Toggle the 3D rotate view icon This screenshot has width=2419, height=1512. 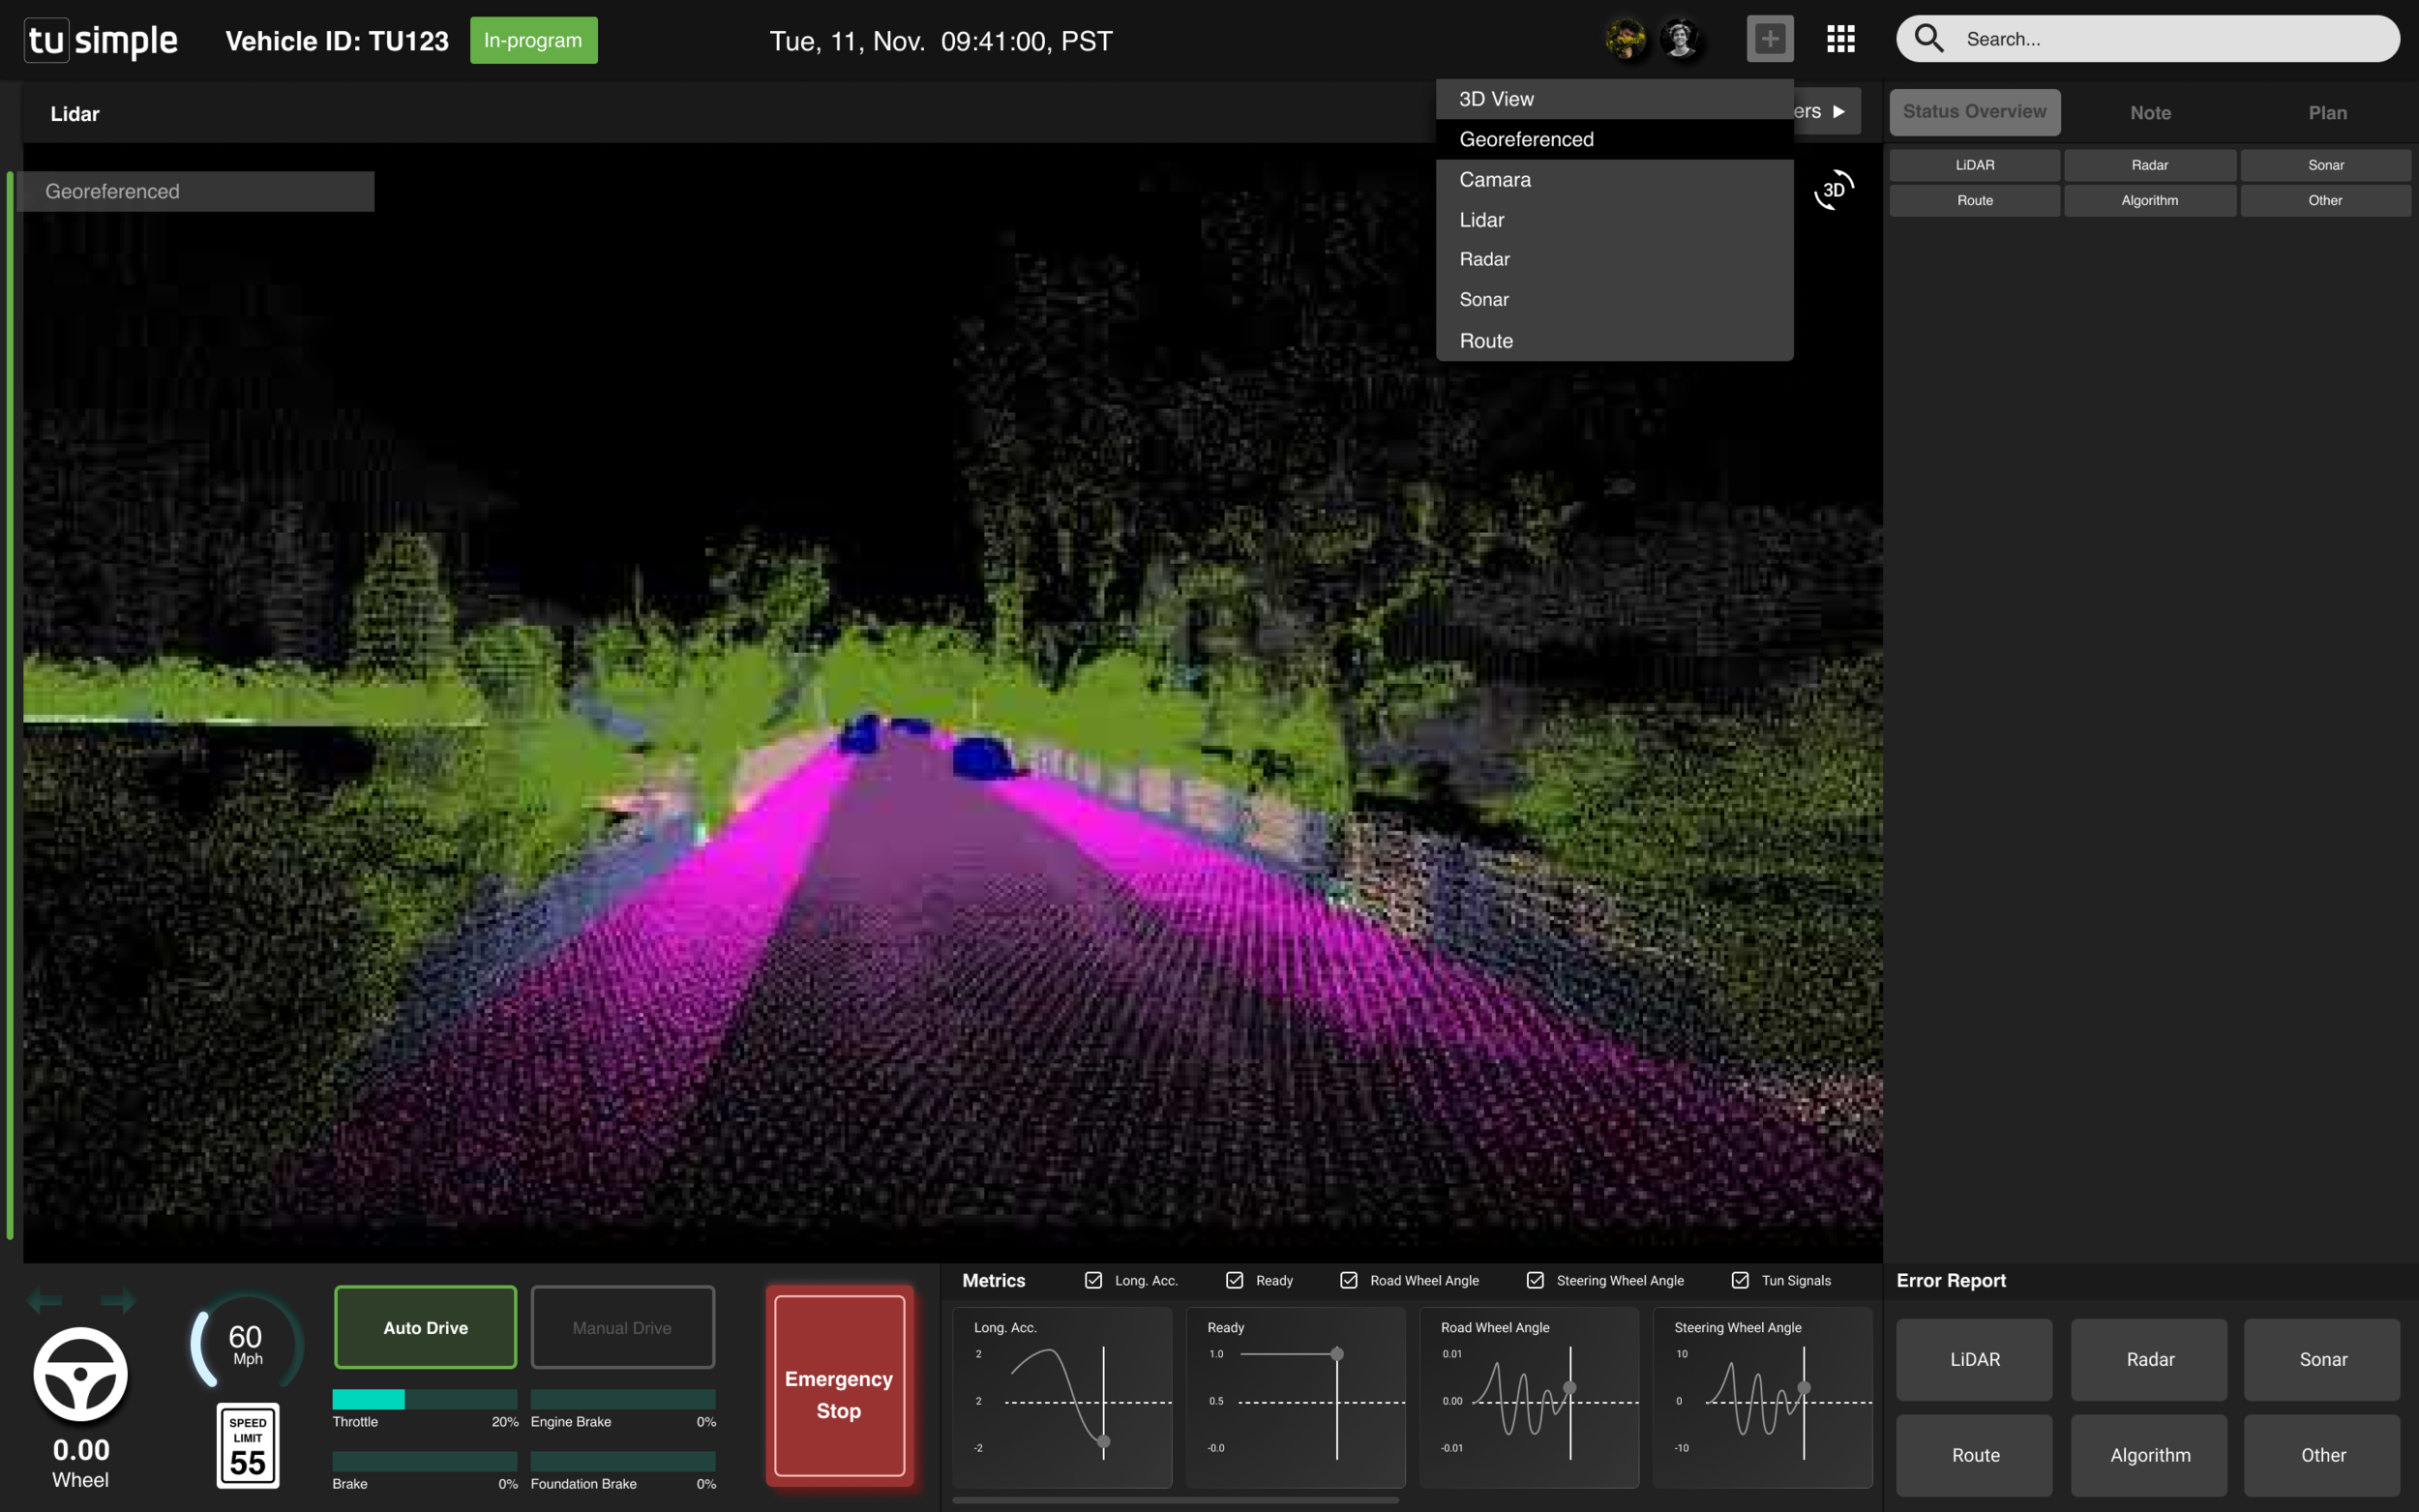click(x=1834, y=189)
